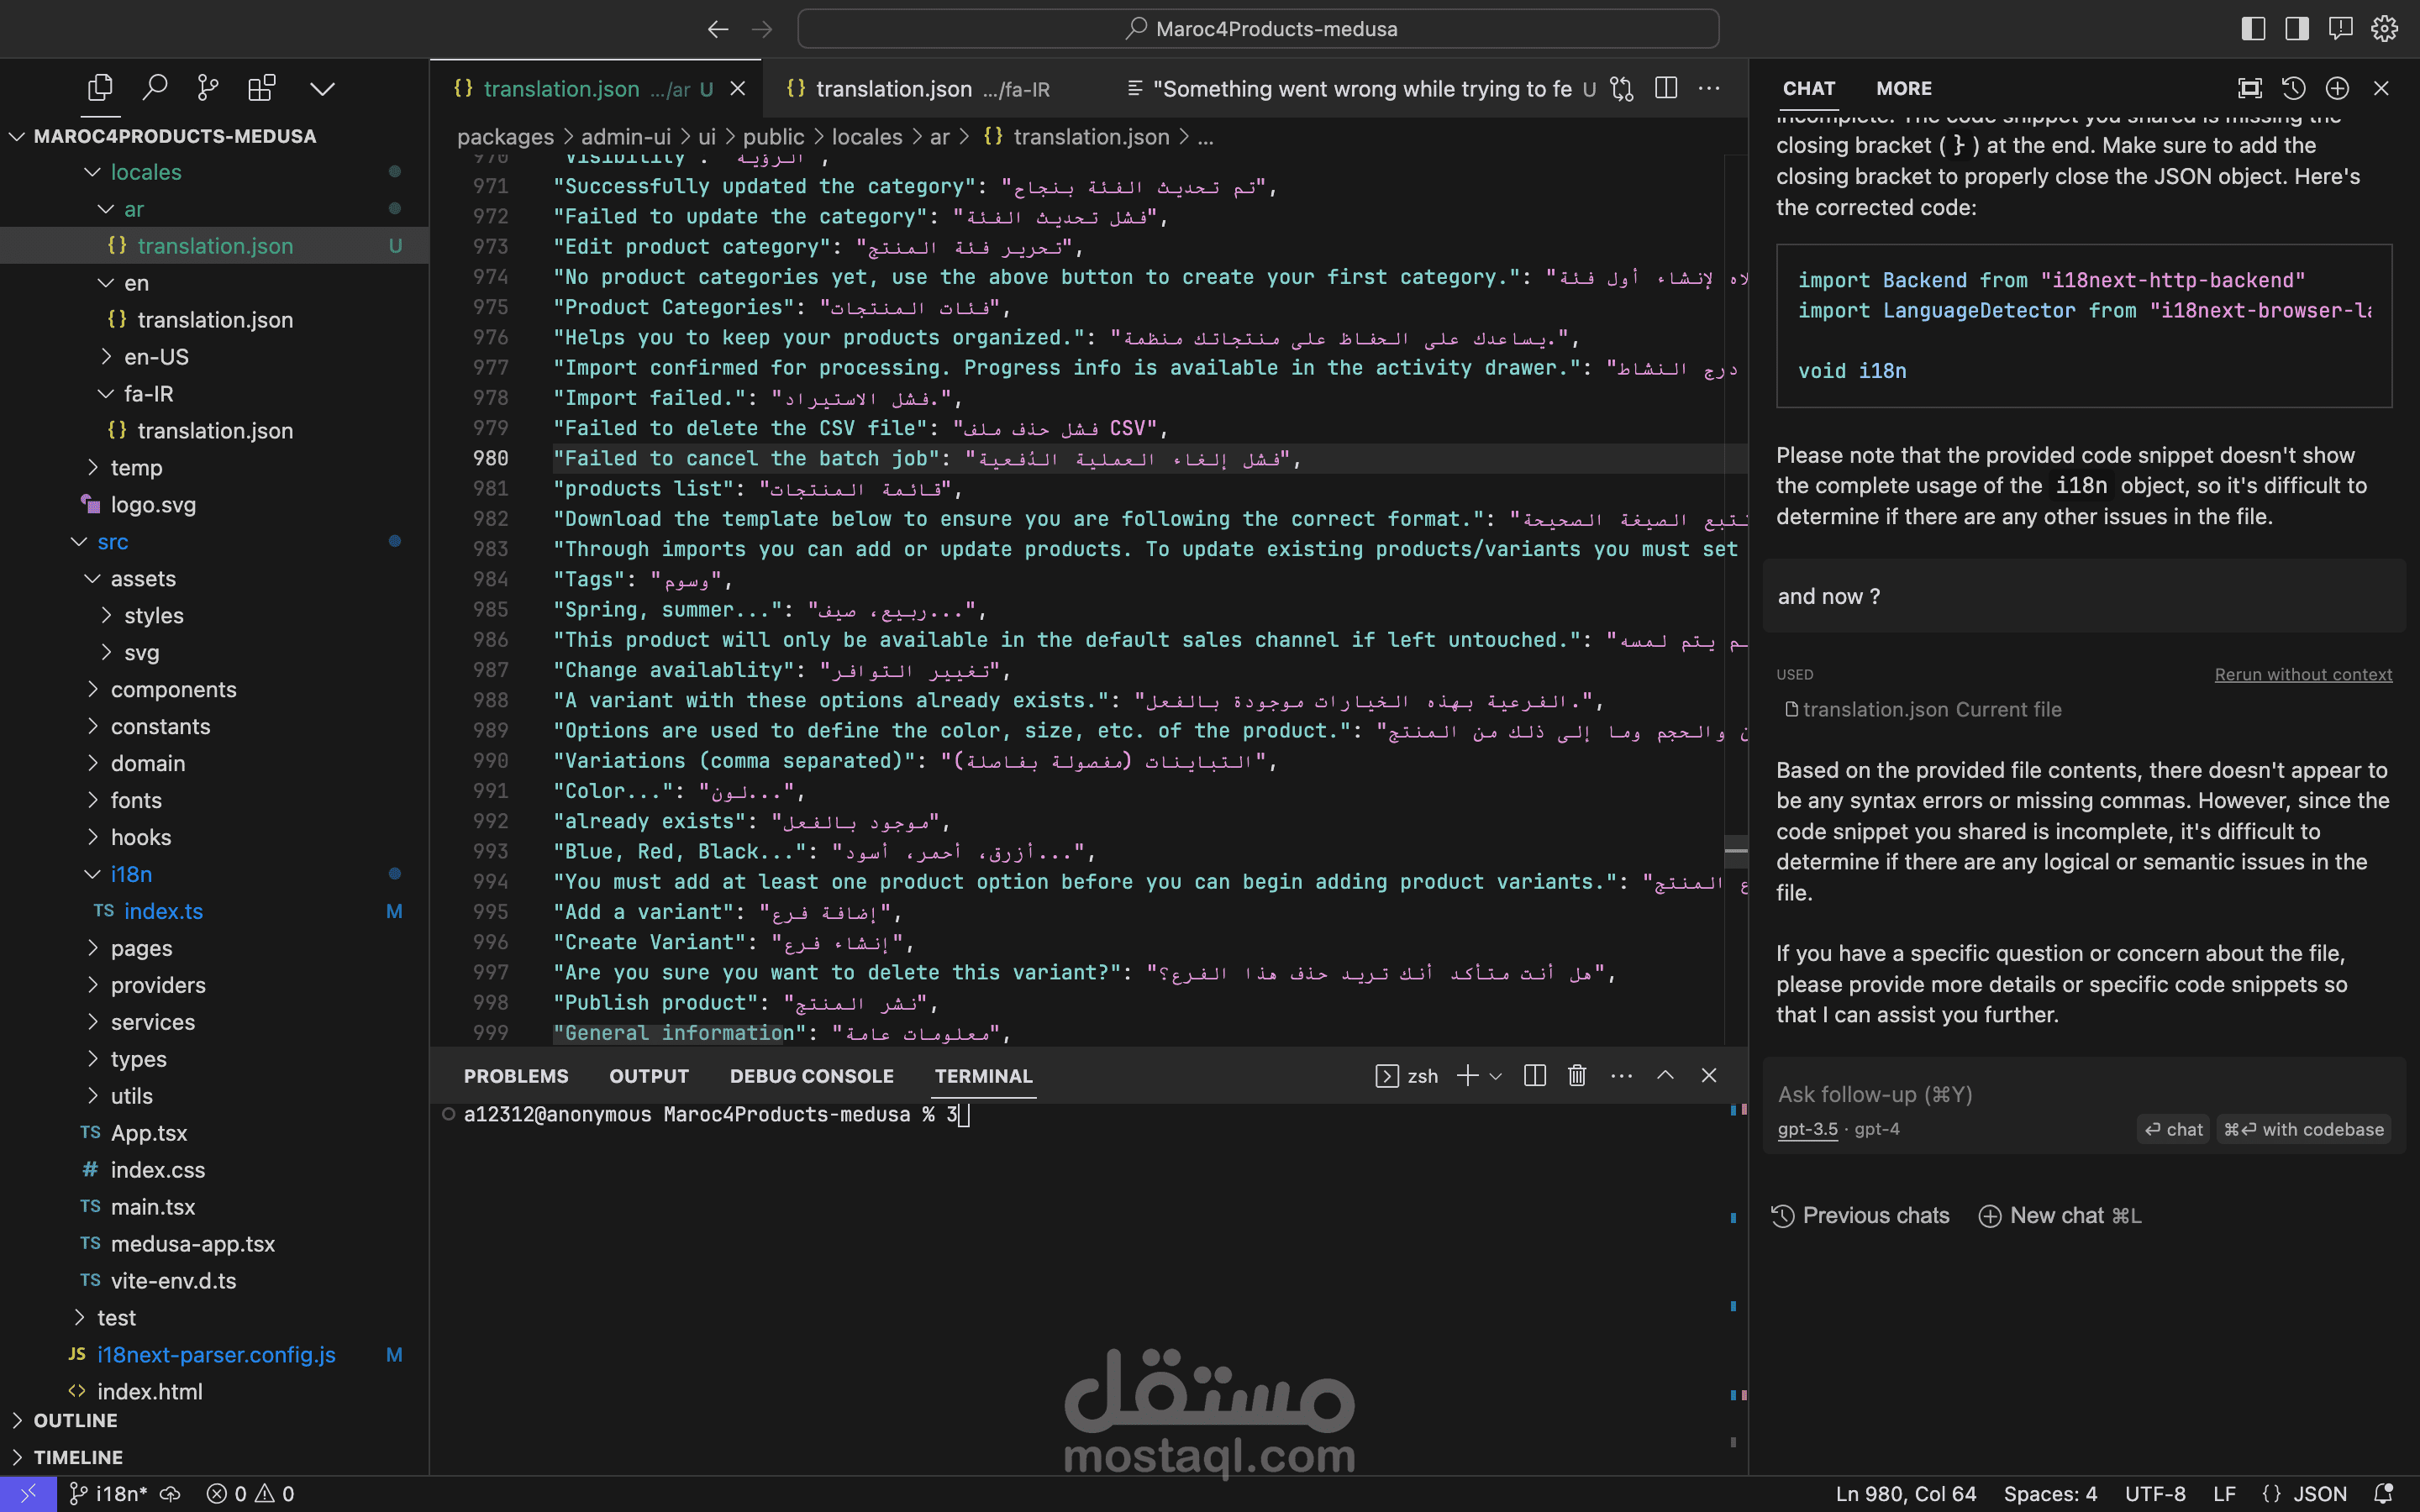Open index.ts in the i18n folder

[214, 911]
